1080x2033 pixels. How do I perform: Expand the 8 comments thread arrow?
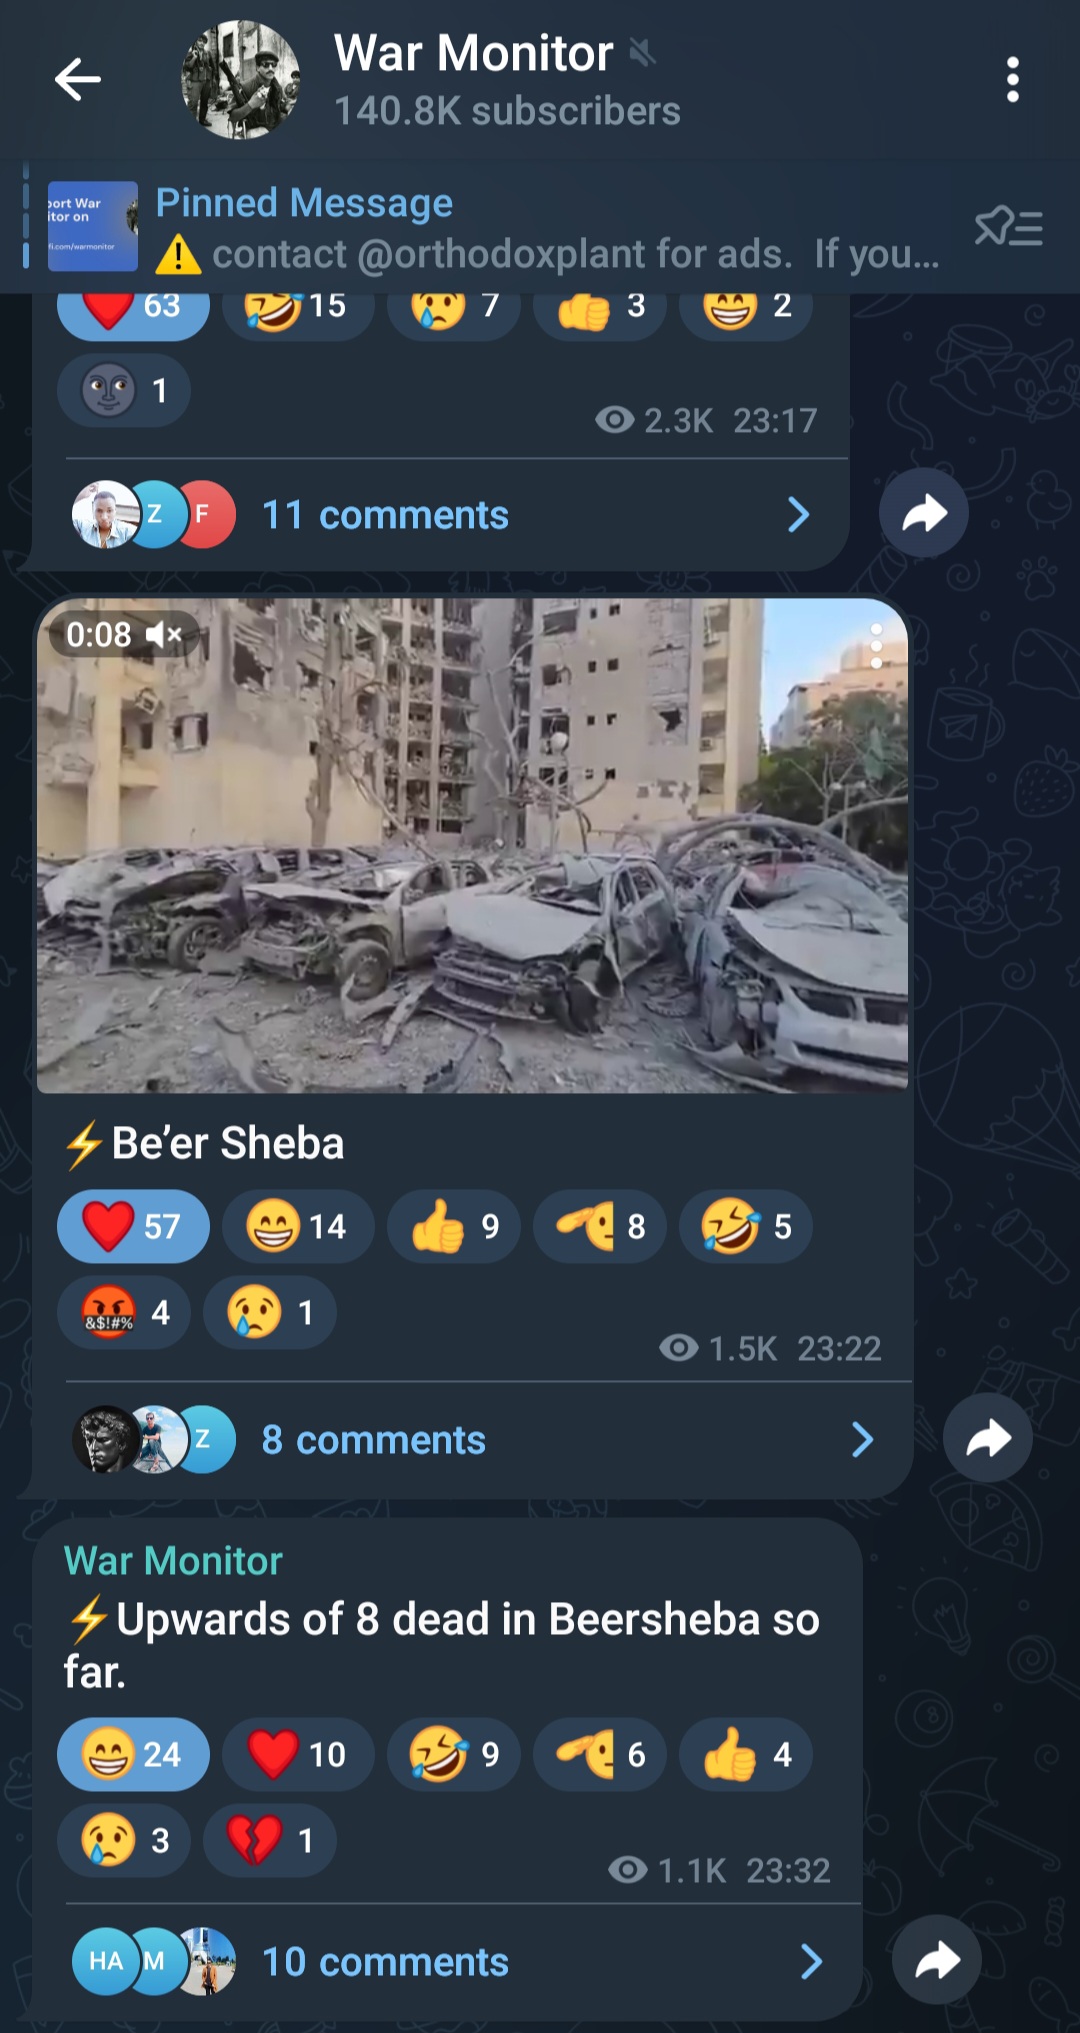[x=862, y=1440]
